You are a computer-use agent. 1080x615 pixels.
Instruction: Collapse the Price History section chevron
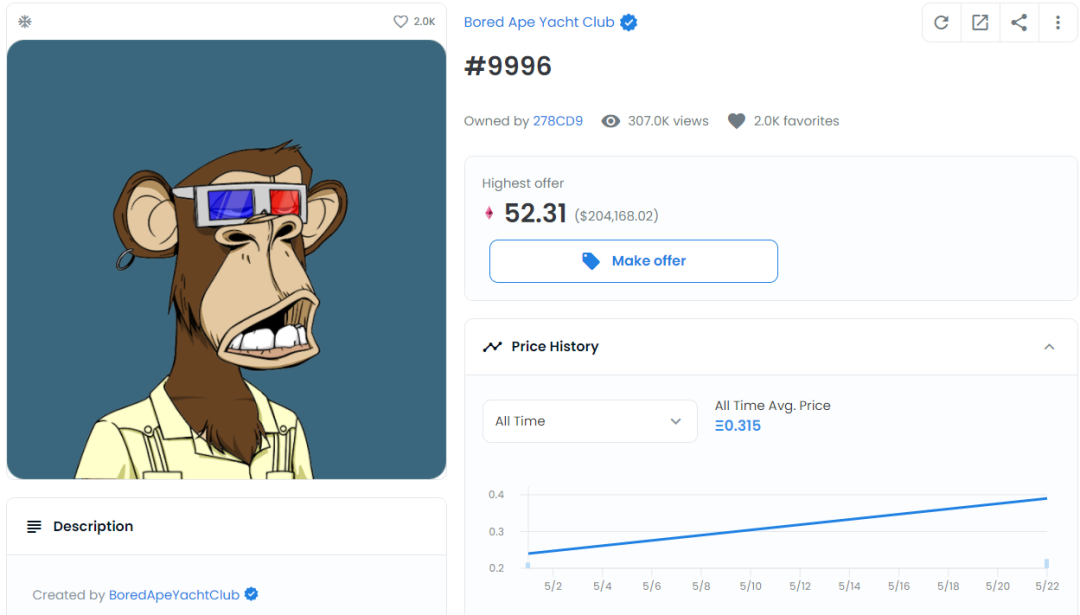point(1049,346)
